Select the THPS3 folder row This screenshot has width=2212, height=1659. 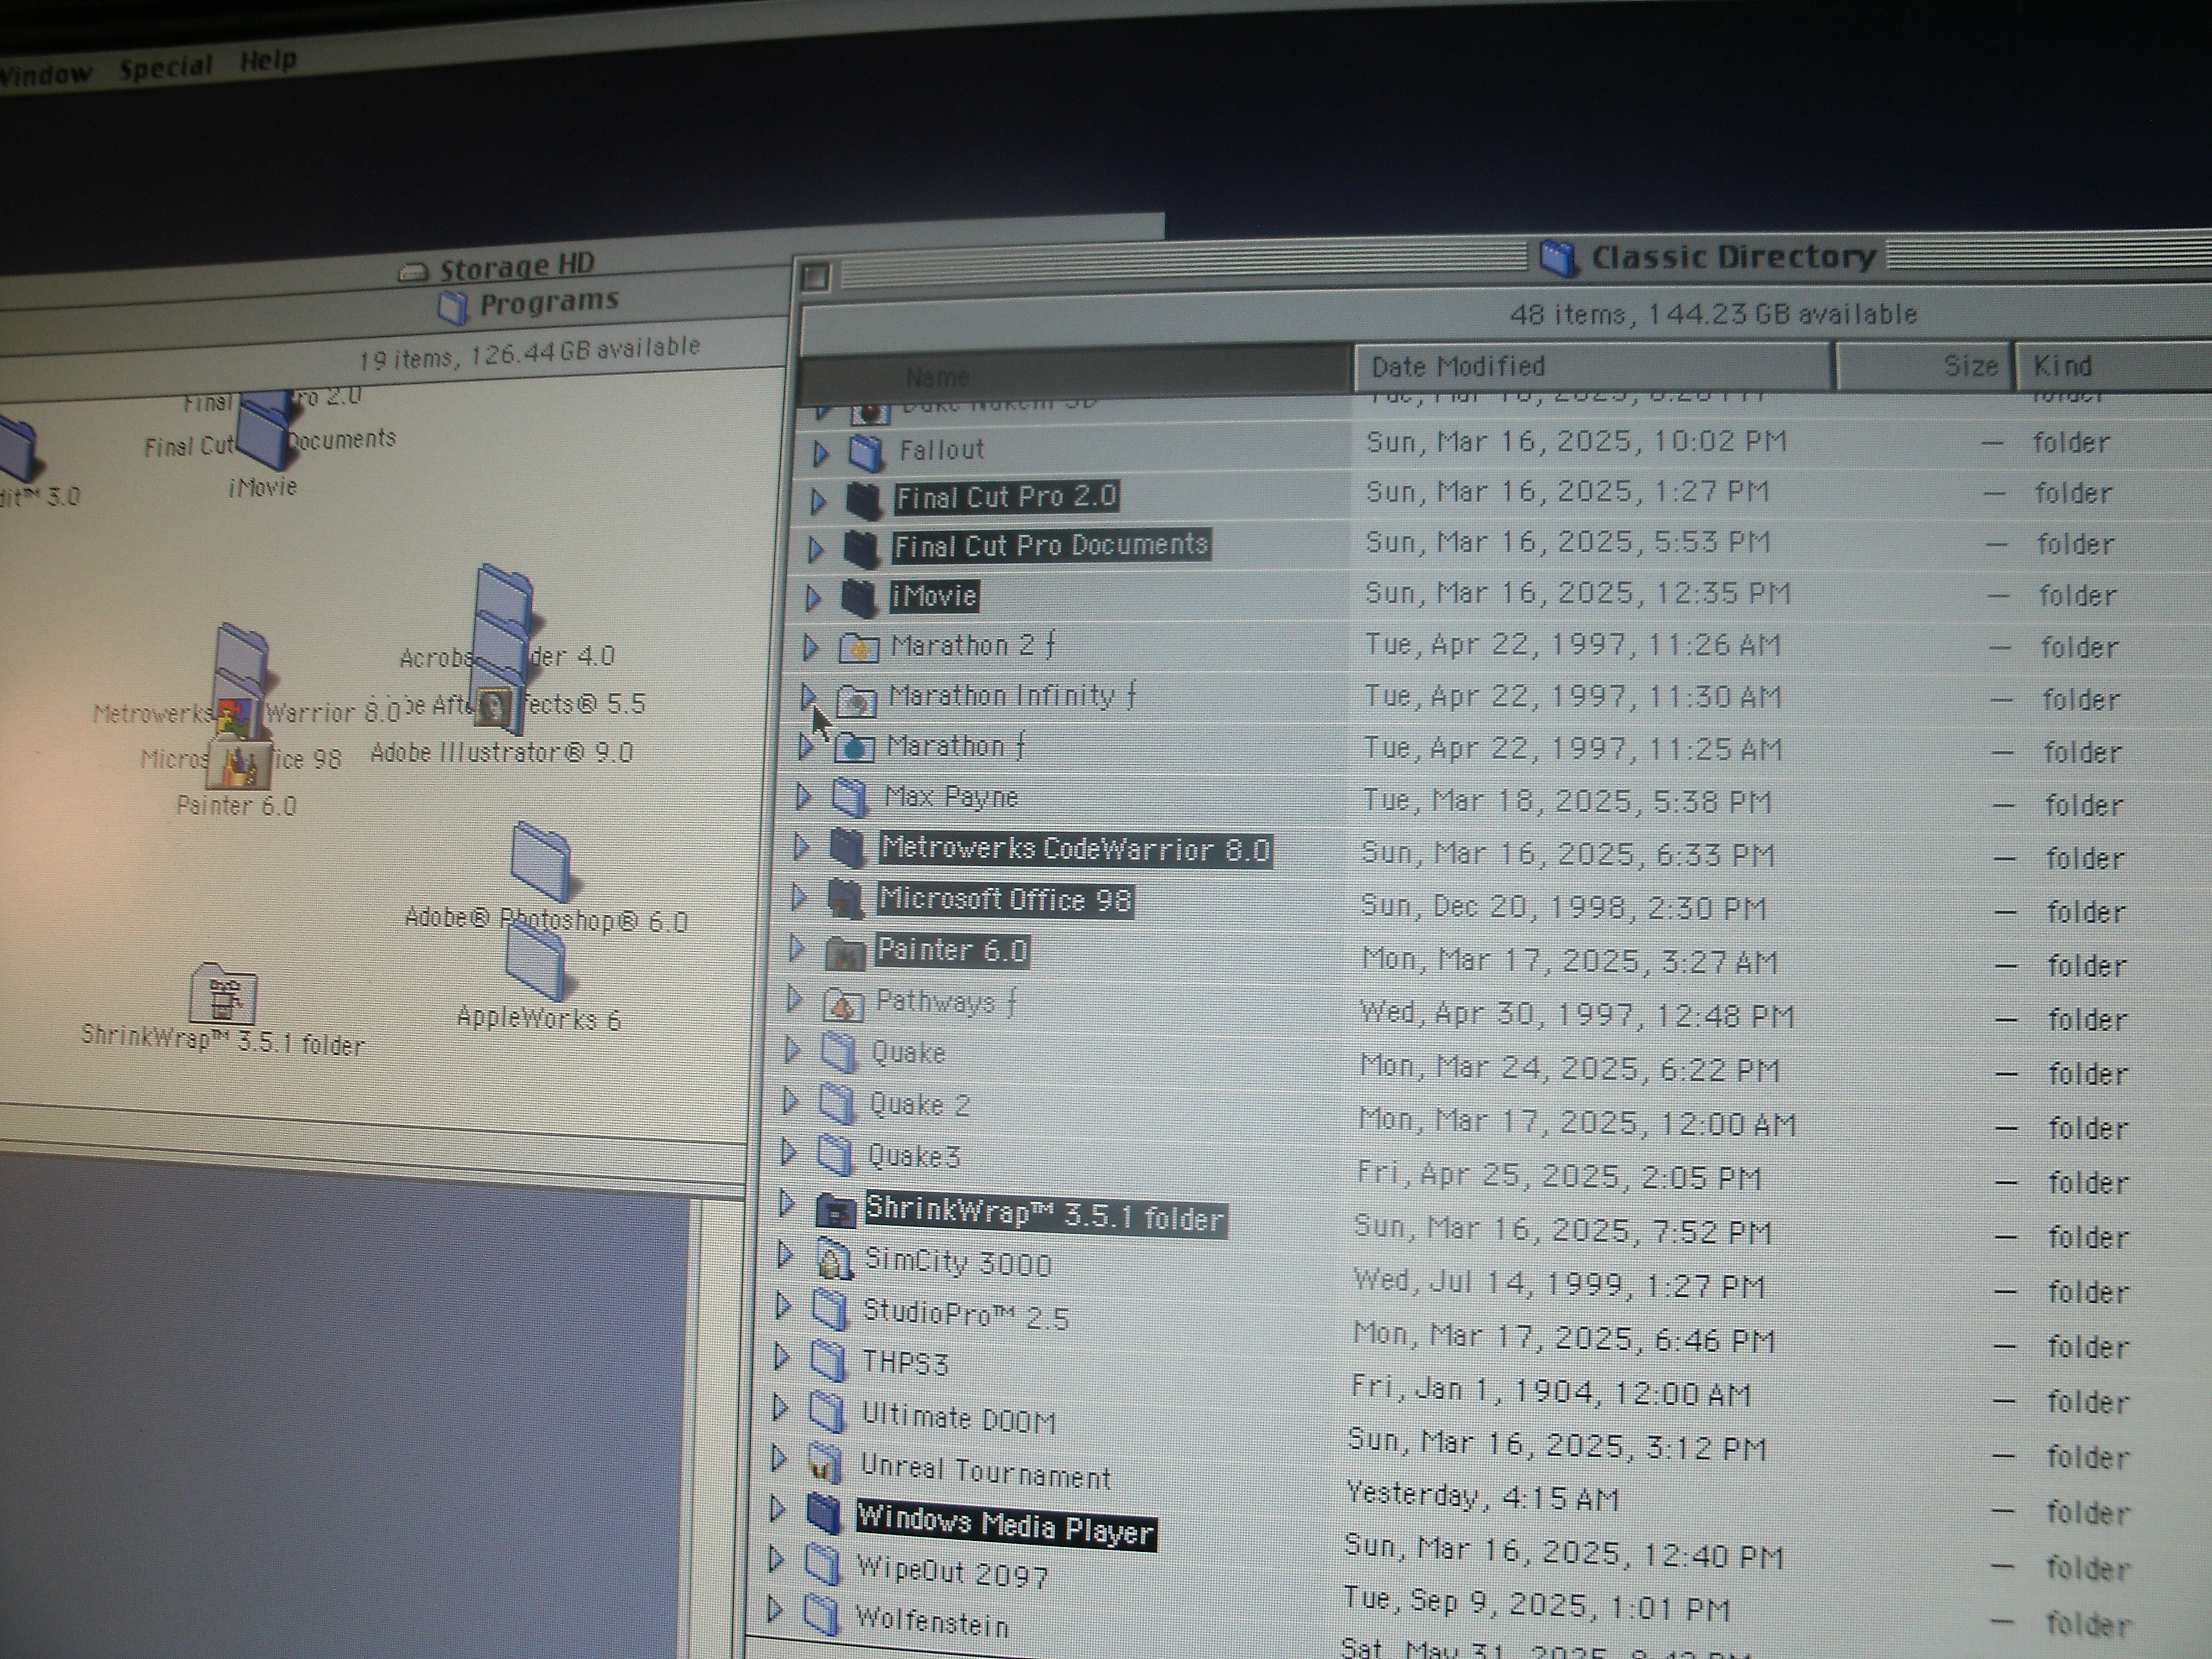pos(906,1363)
